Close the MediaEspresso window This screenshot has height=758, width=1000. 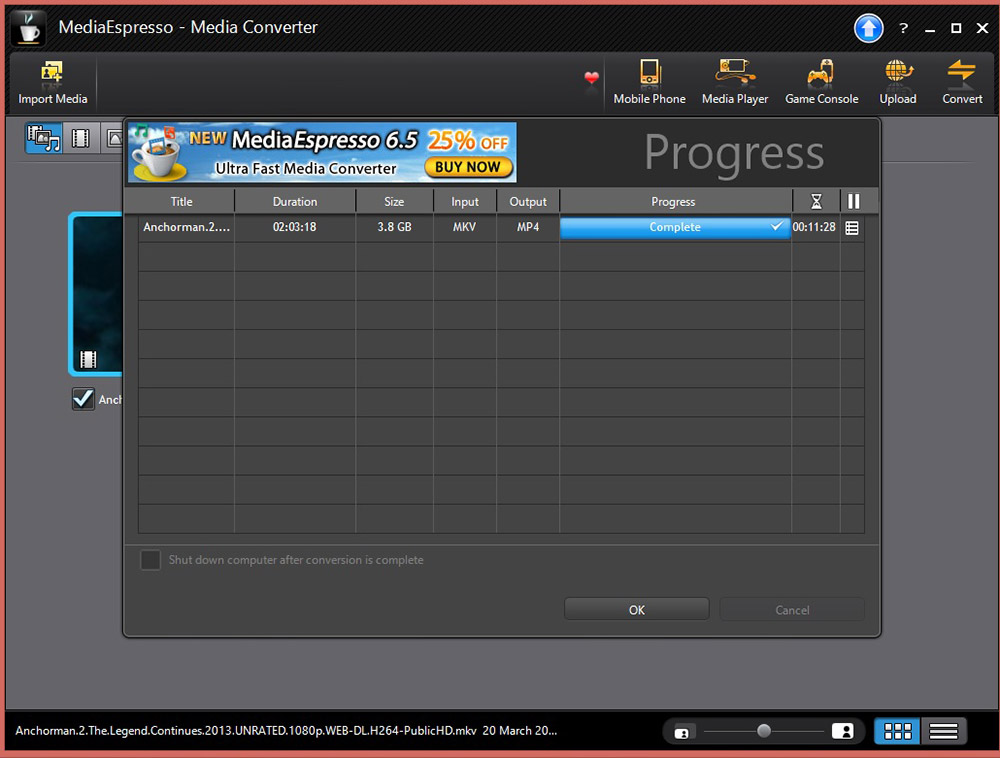click(x=982, y=28)
